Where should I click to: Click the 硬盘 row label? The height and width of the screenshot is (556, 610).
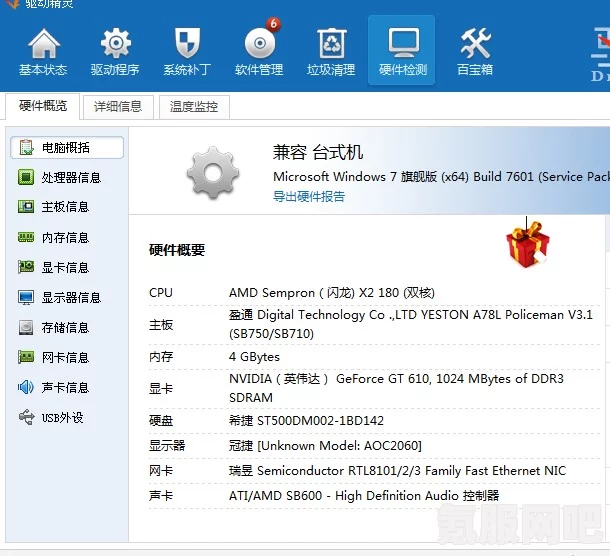tap(161, 421)
